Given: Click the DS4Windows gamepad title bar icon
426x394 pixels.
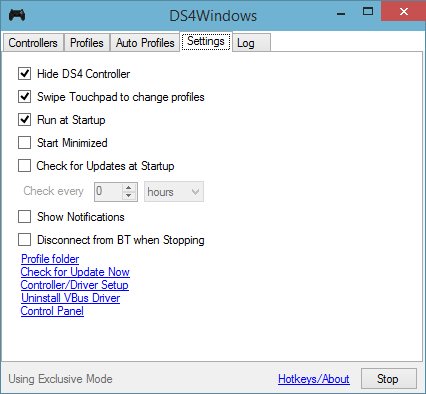Looking at the screenshot, I should tap(16, 15).
